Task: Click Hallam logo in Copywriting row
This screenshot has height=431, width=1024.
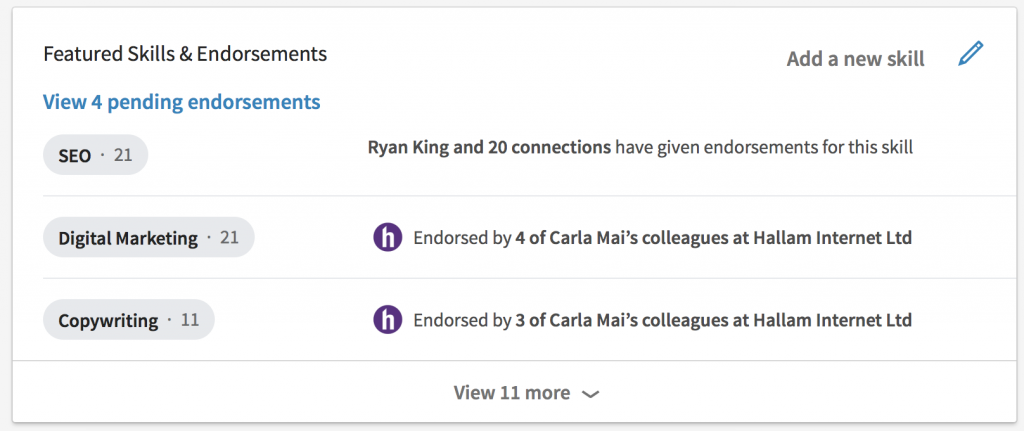Action: pos(387,320)
